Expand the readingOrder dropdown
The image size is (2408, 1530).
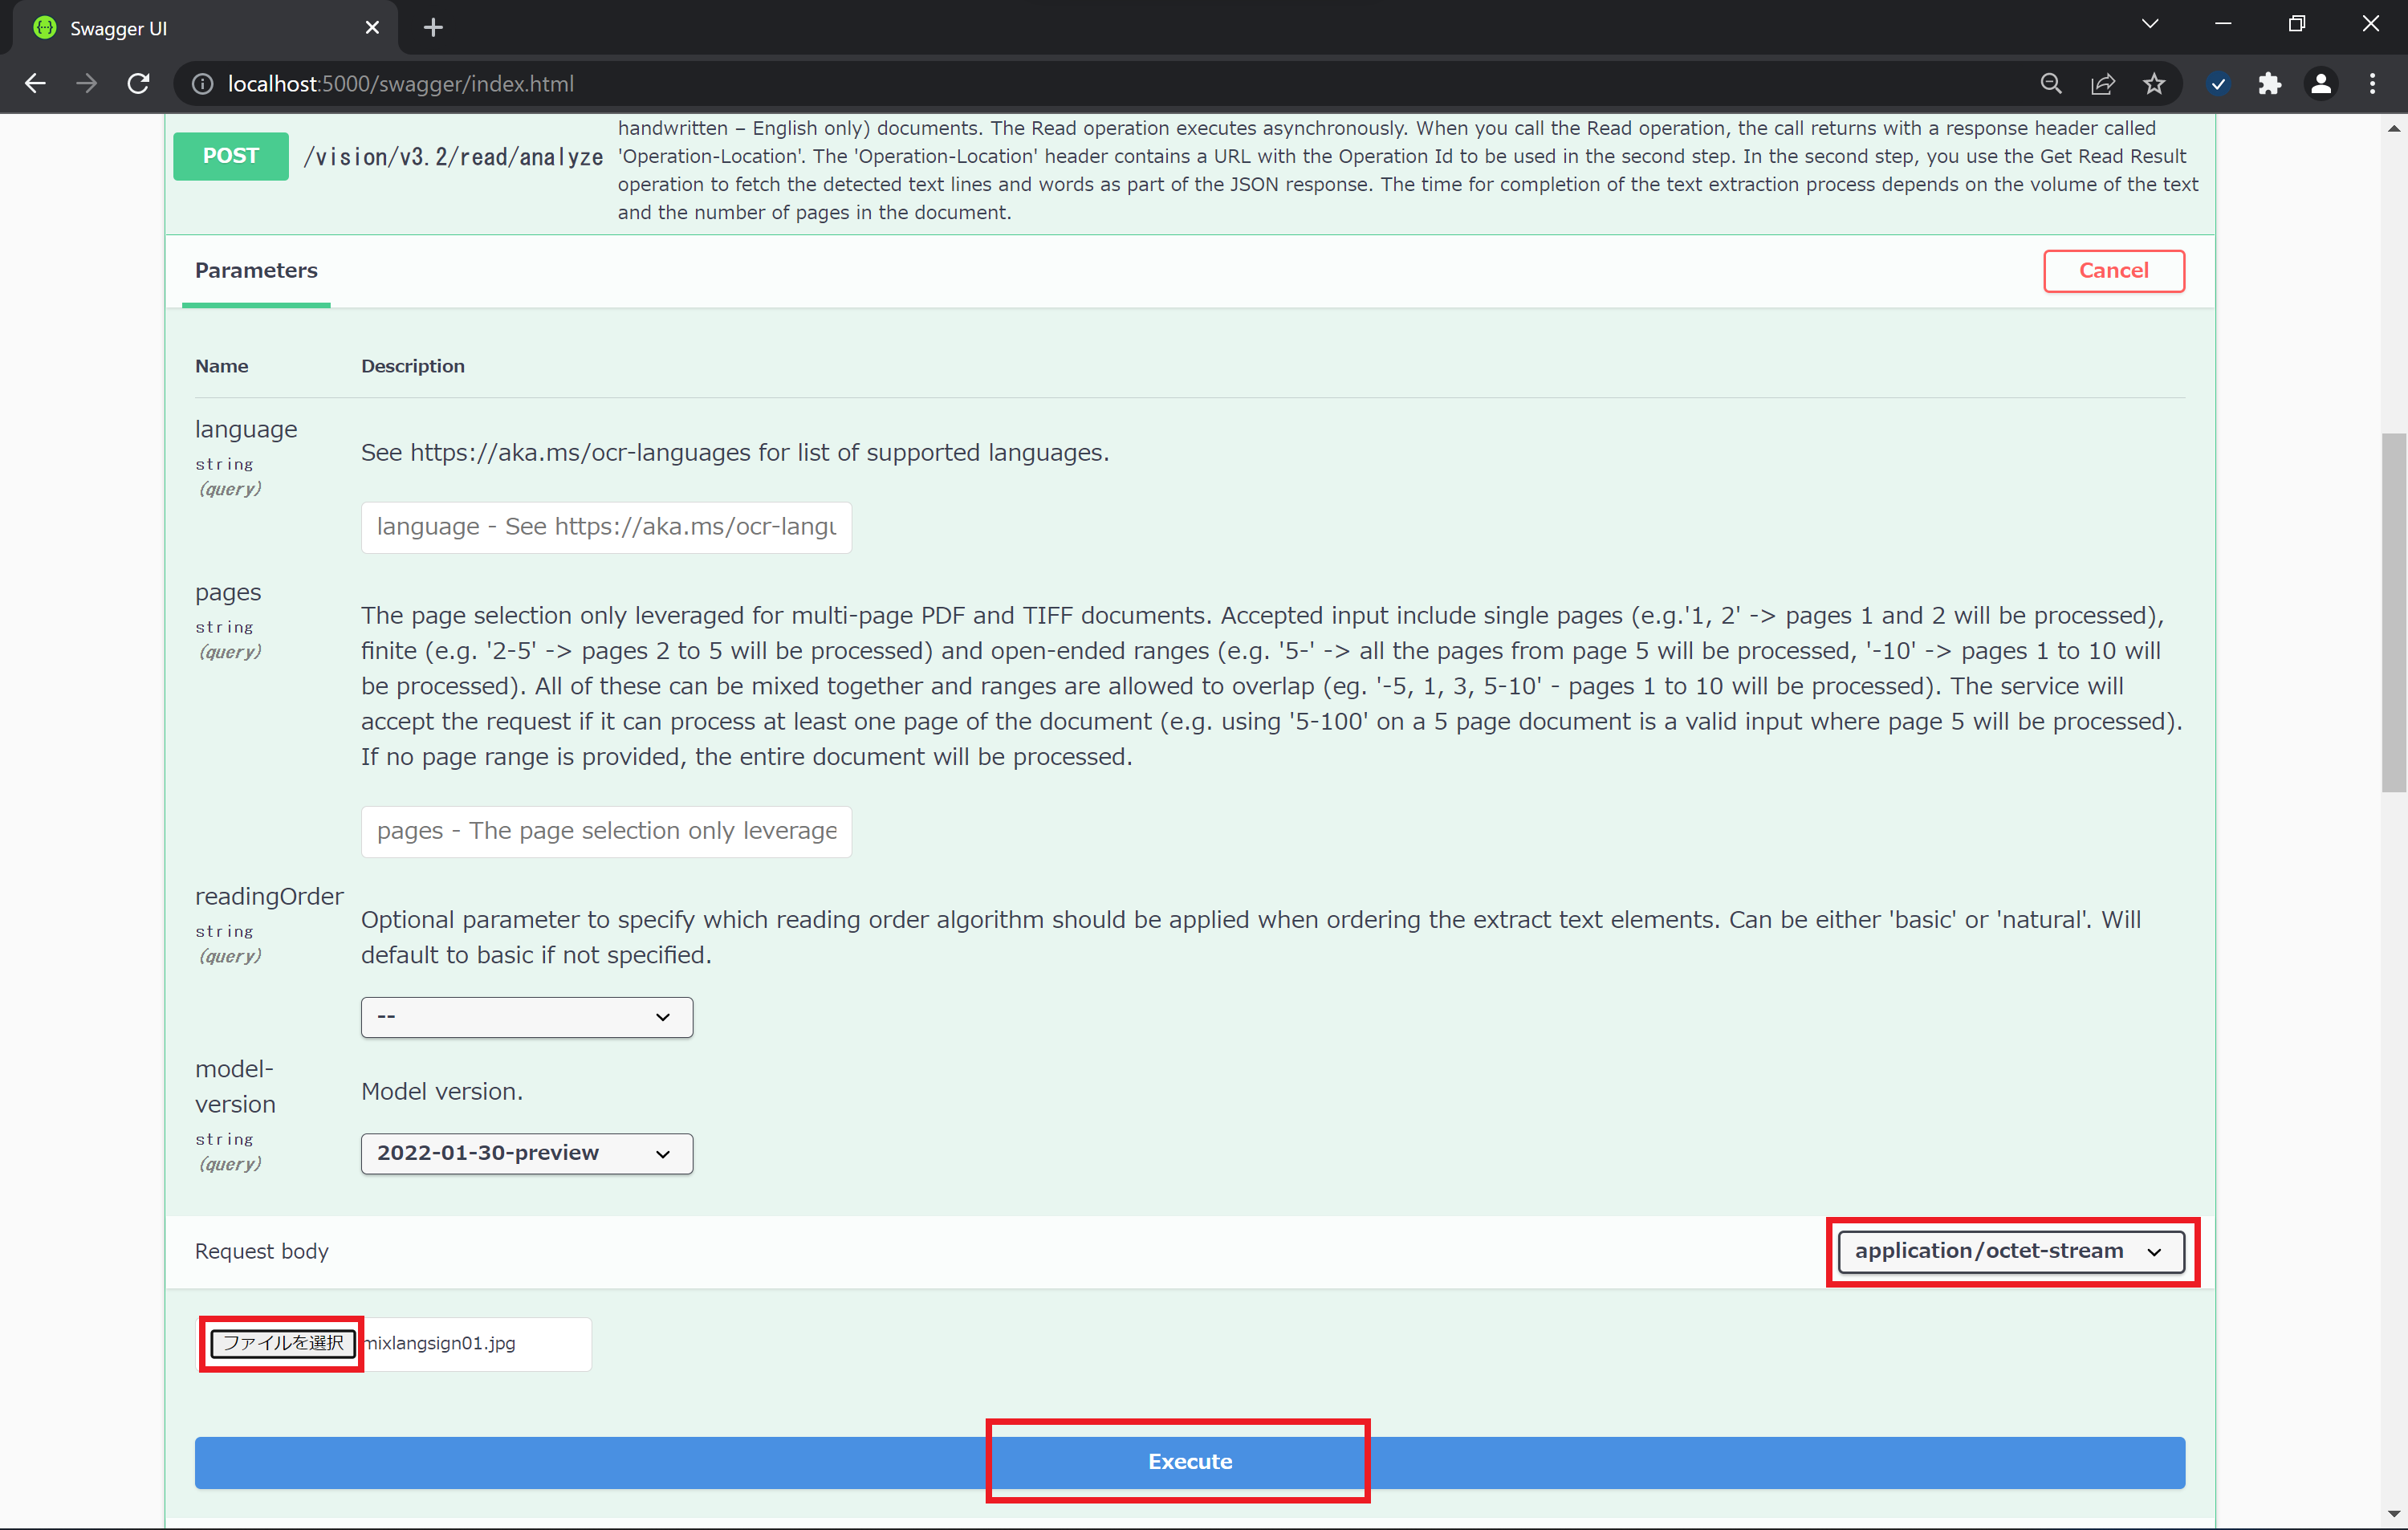coord(526,1017)
